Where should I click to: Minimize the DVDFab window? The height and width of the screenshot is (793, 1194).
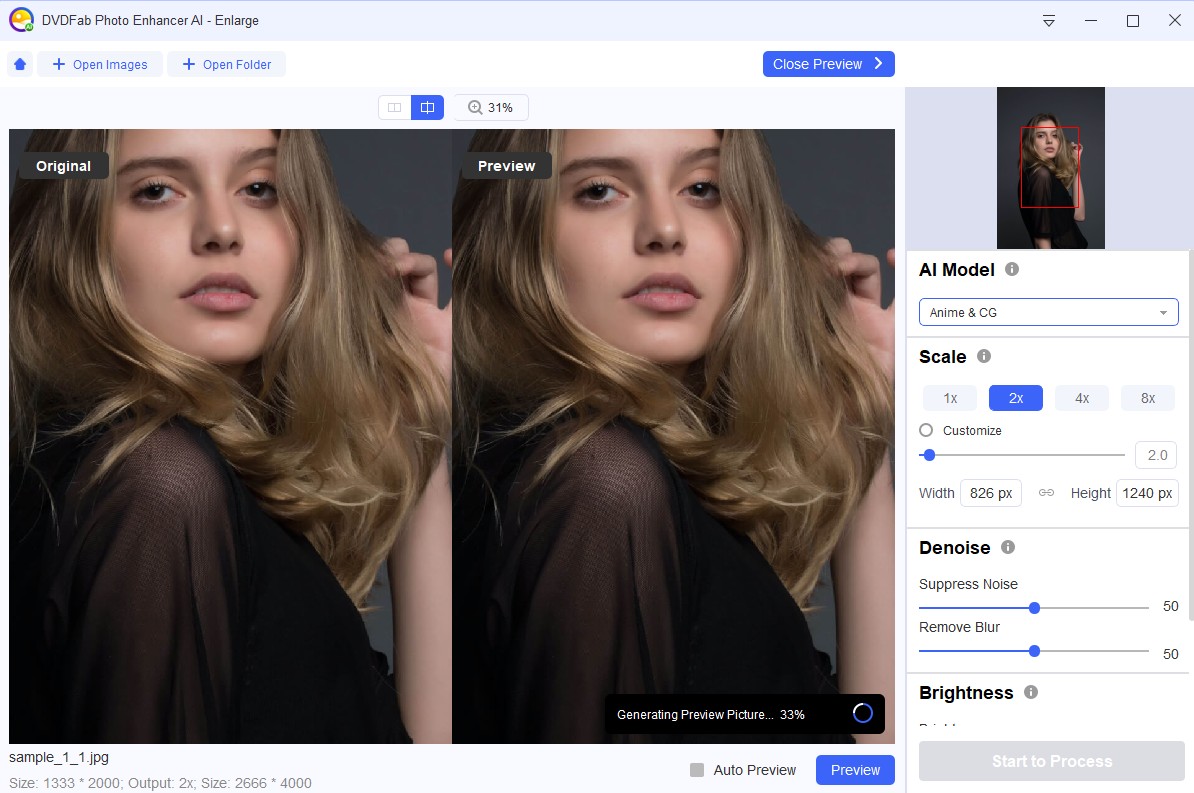click(1090, 21)
